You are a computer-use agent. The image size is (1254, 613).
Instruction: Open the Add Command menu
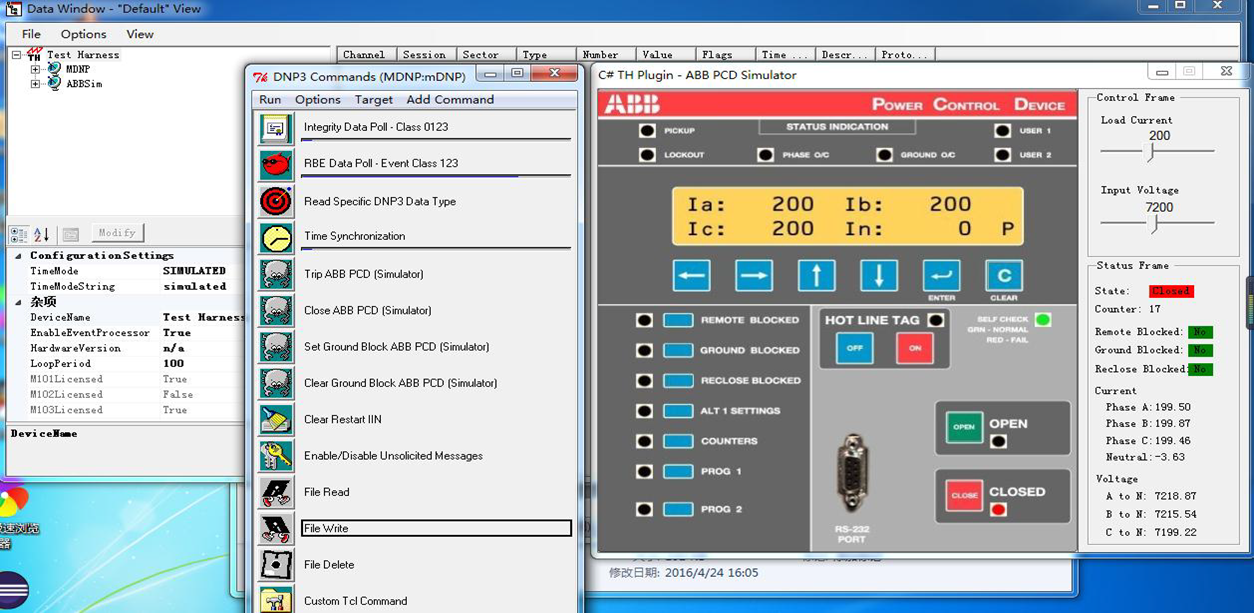(450, 100)
